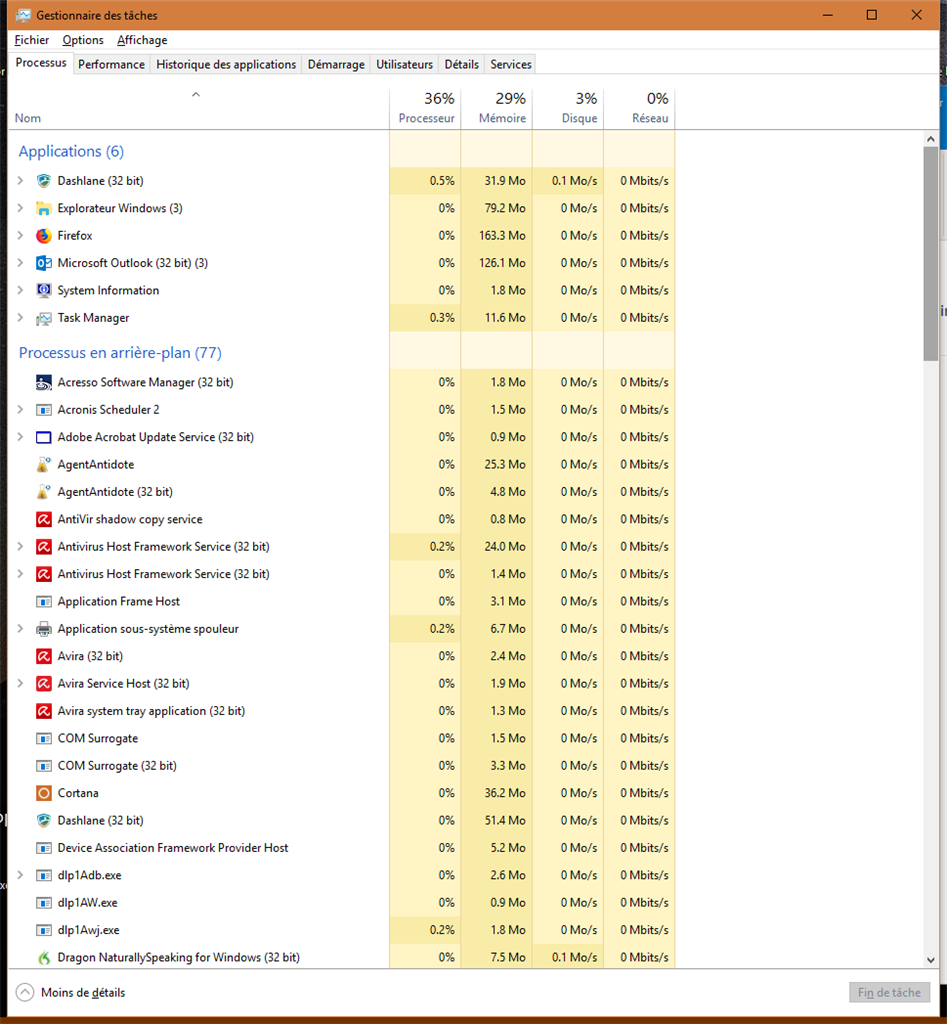Expand the Dashlane (32 bit) application group
The height and width of the screenshot is (1024, 947).
20,181
